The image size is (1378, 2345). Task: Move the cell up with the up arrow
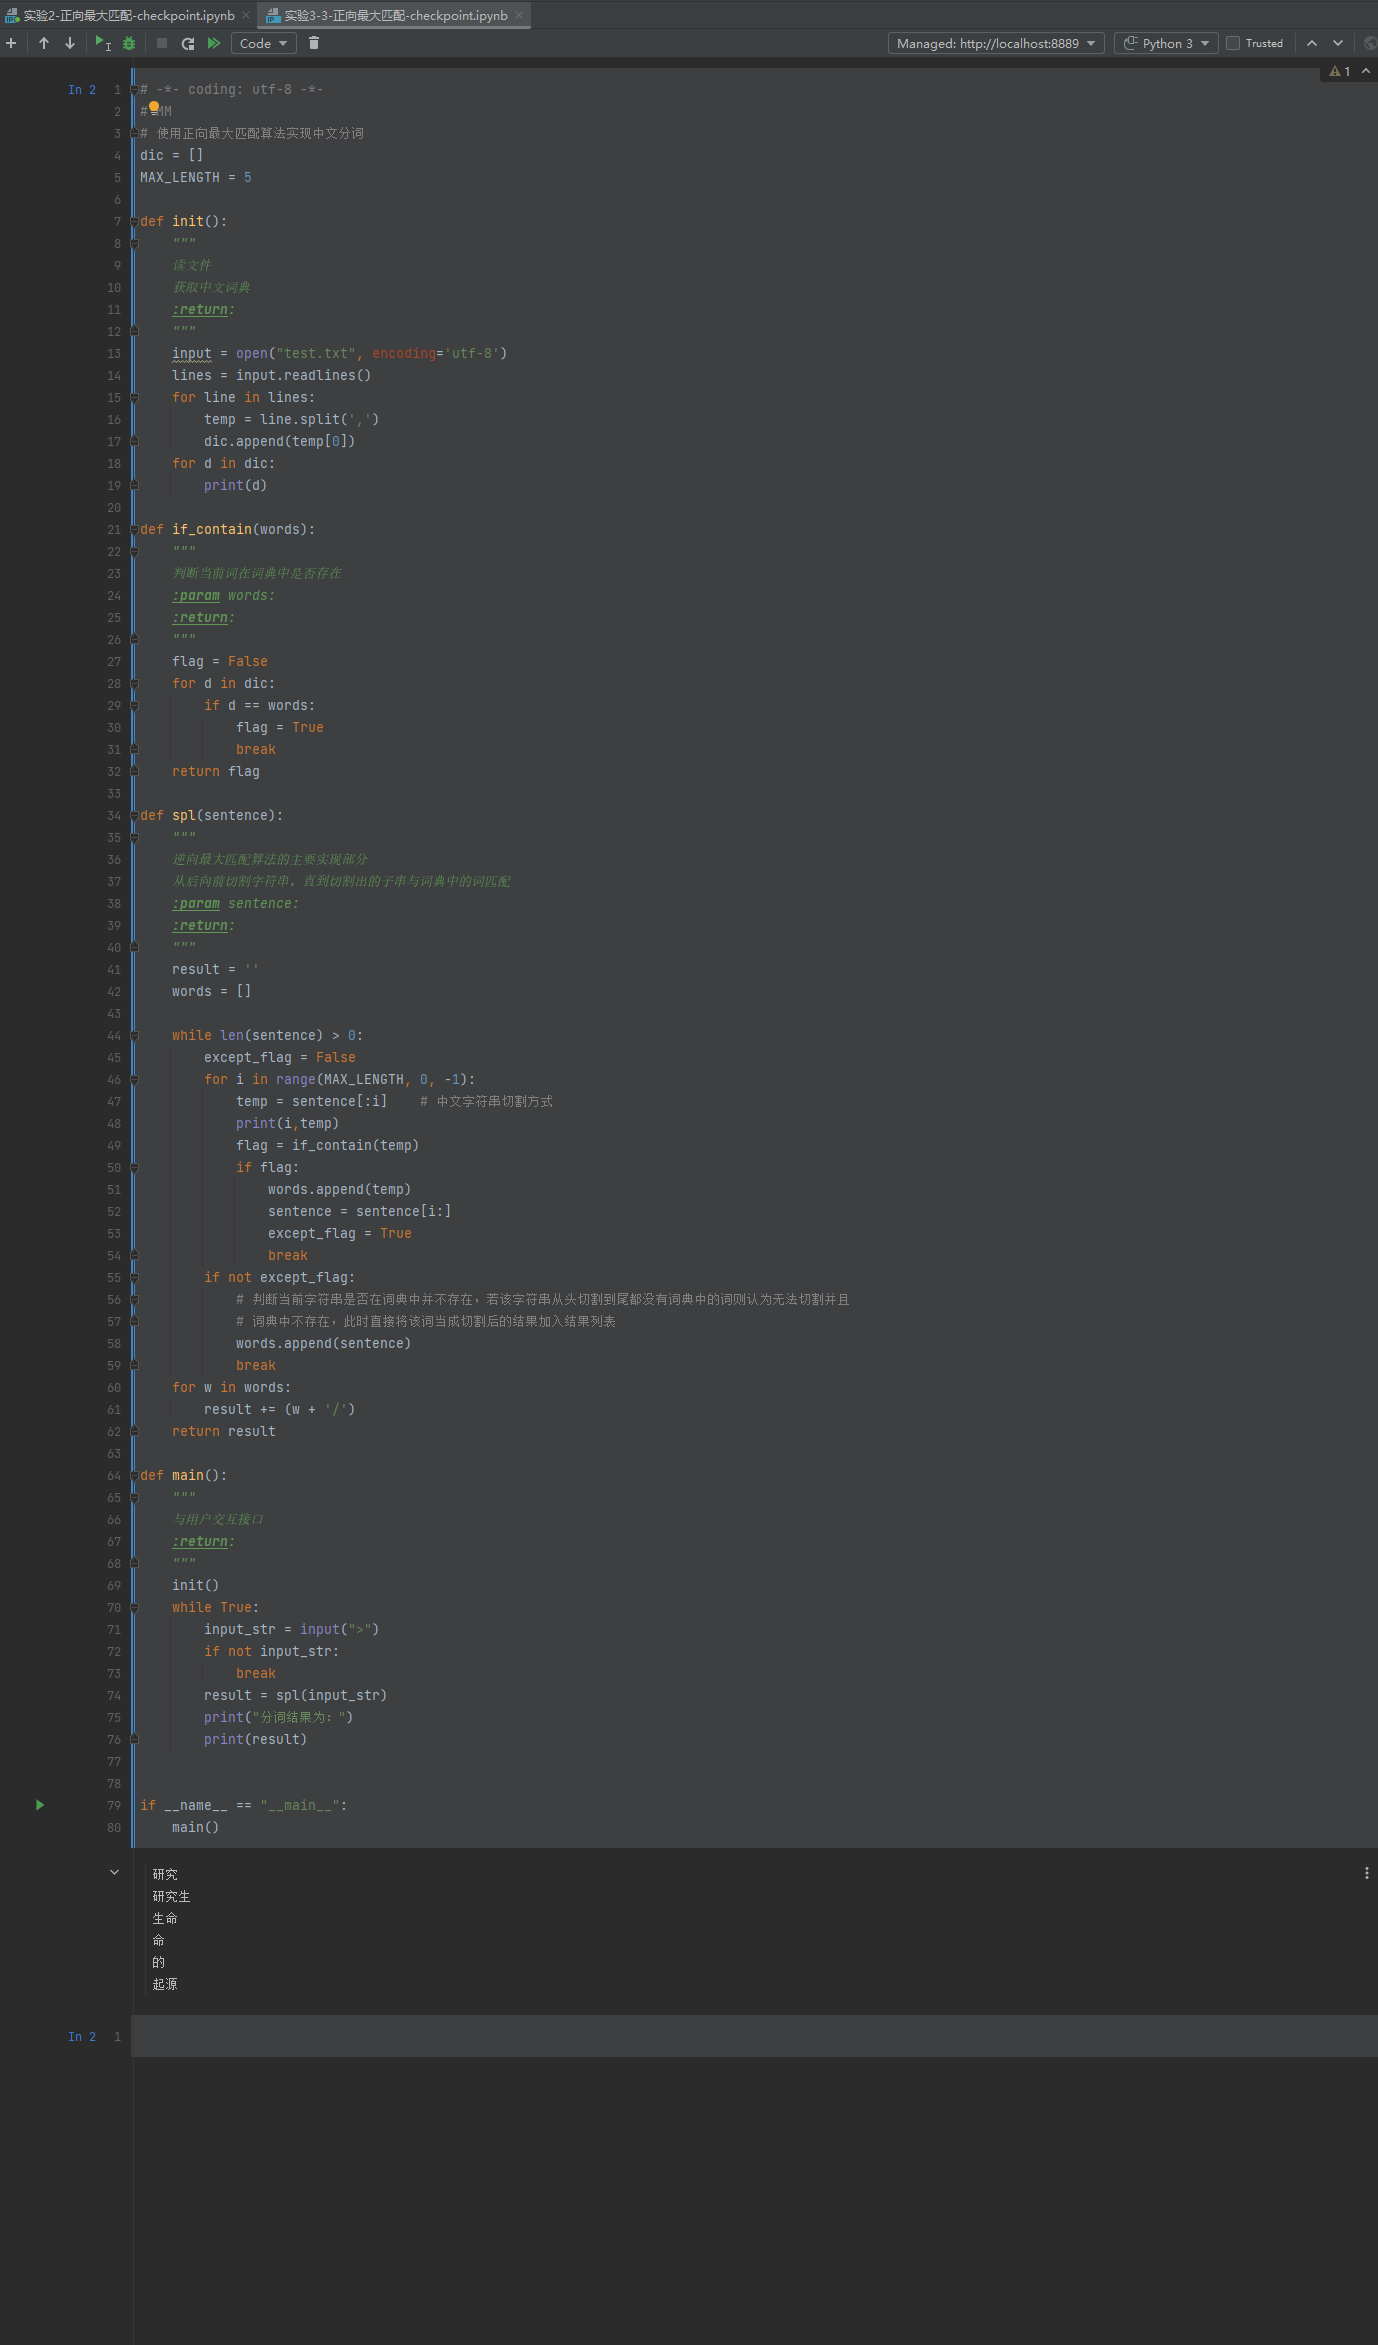pos(44,43)
